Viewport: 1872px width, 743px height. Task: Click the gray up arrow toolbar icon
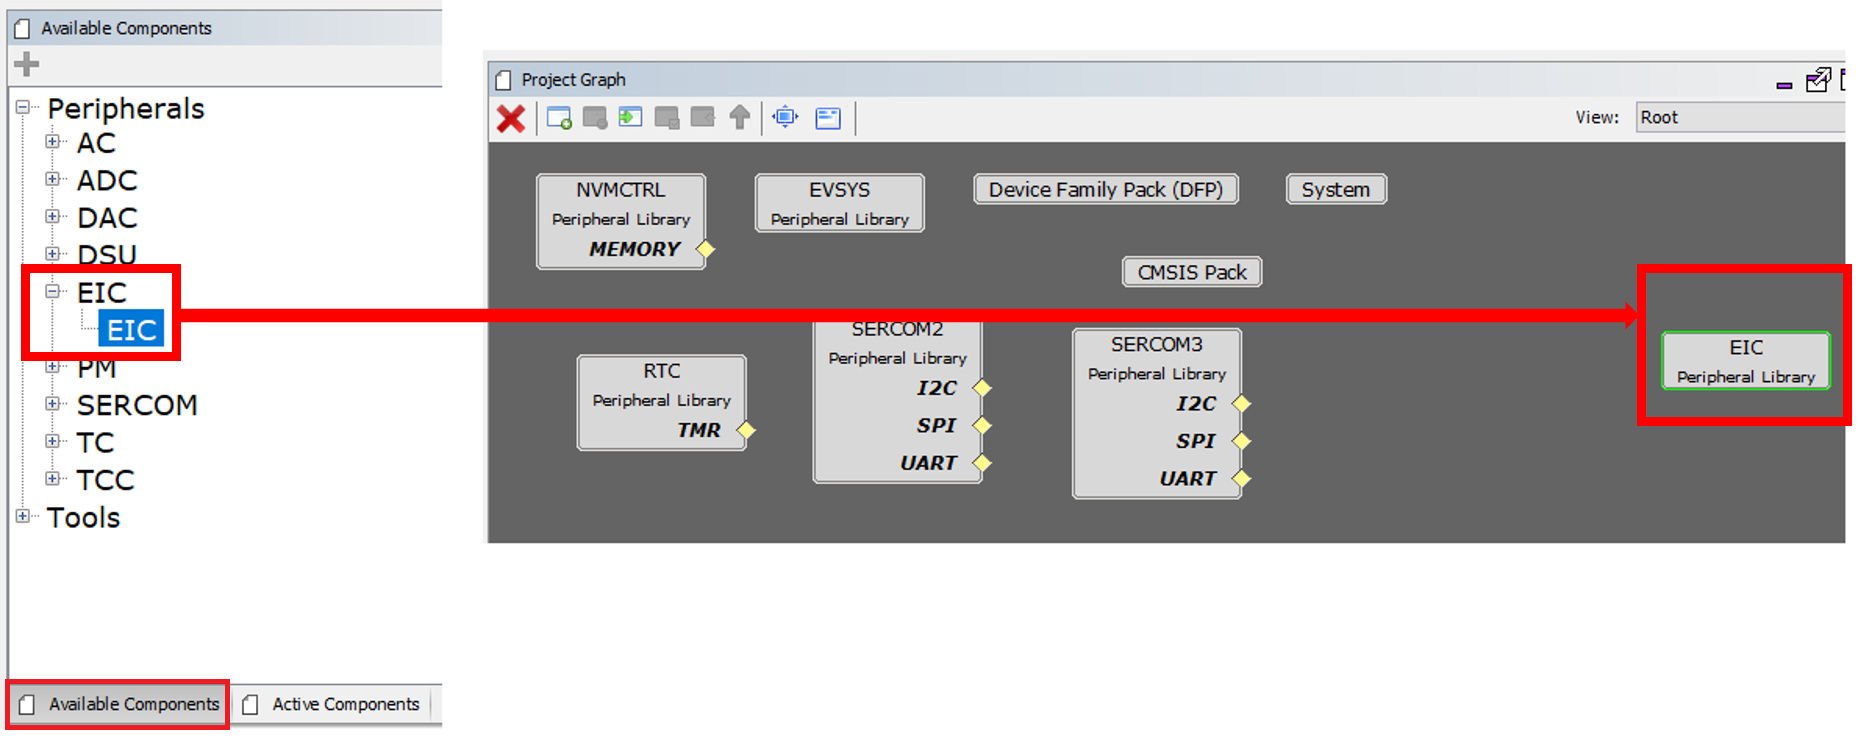[x=740, y=118]
